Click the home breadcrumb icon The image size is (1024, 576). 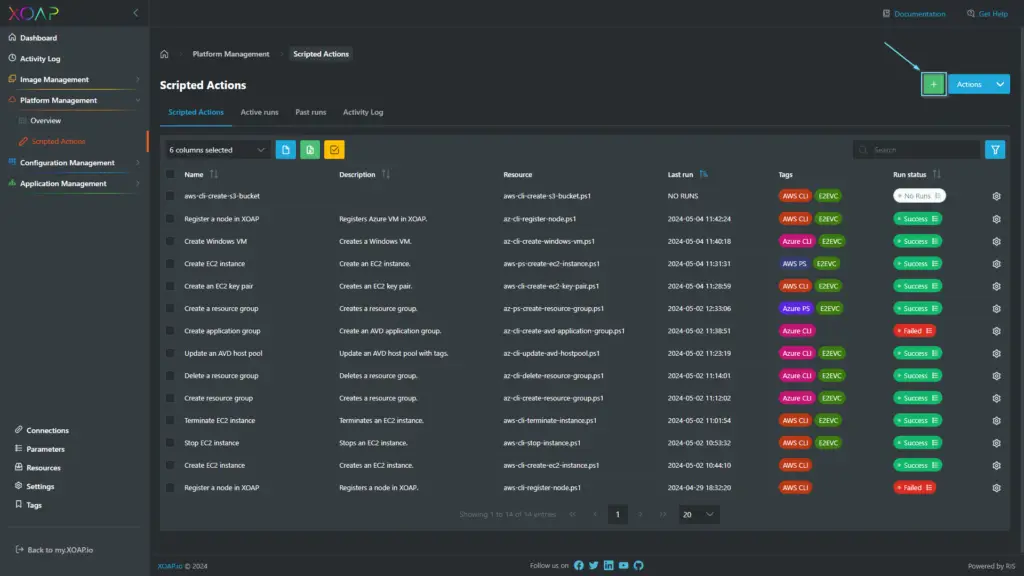point(164,54)
